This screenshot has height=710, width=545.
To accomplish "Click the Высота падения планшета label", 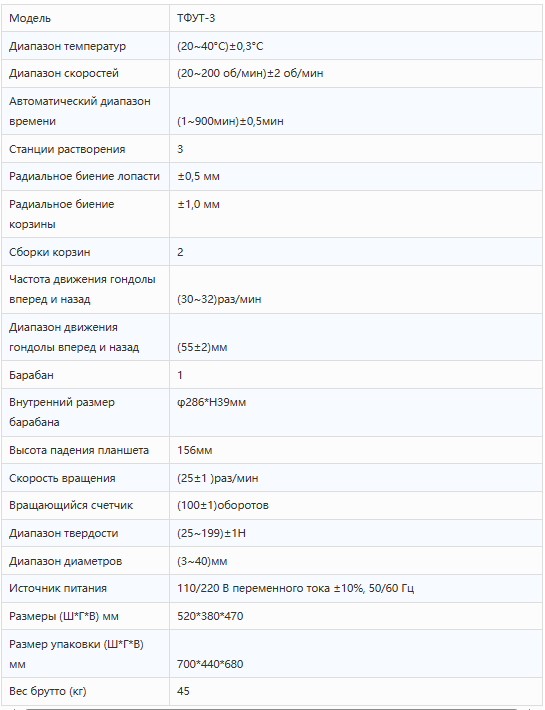I will 79,450.
